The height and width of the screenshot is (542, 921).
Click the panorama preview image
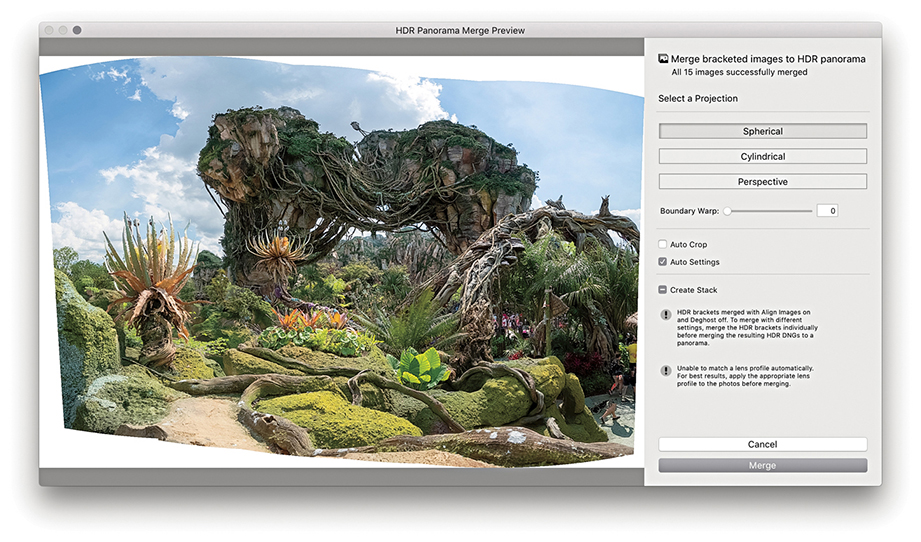tap(340, 262)
